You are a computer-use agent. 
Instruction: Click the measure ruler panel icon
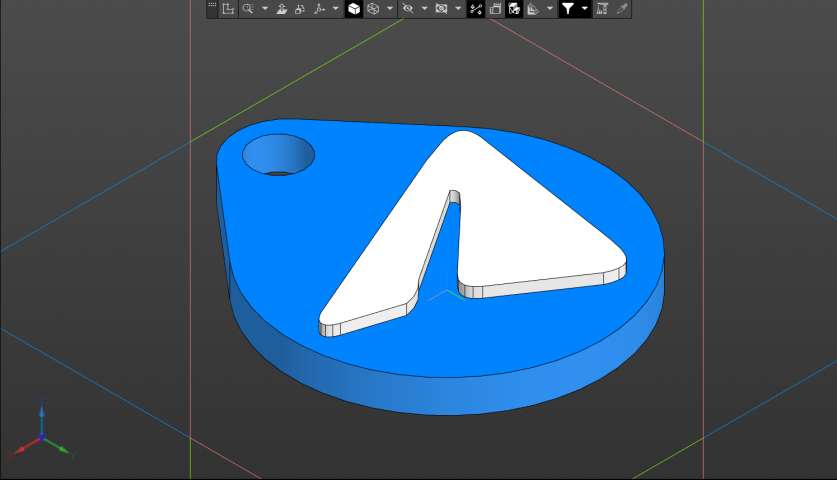pos(603,9)
